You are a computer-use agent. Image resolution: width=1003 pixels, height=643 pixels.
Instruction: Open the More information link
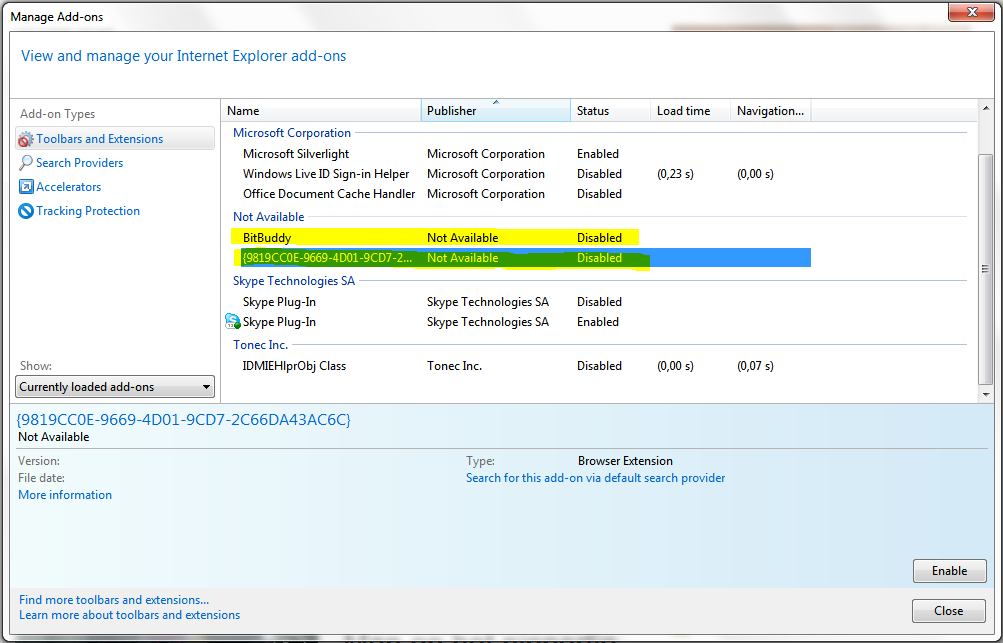point(65,495)
